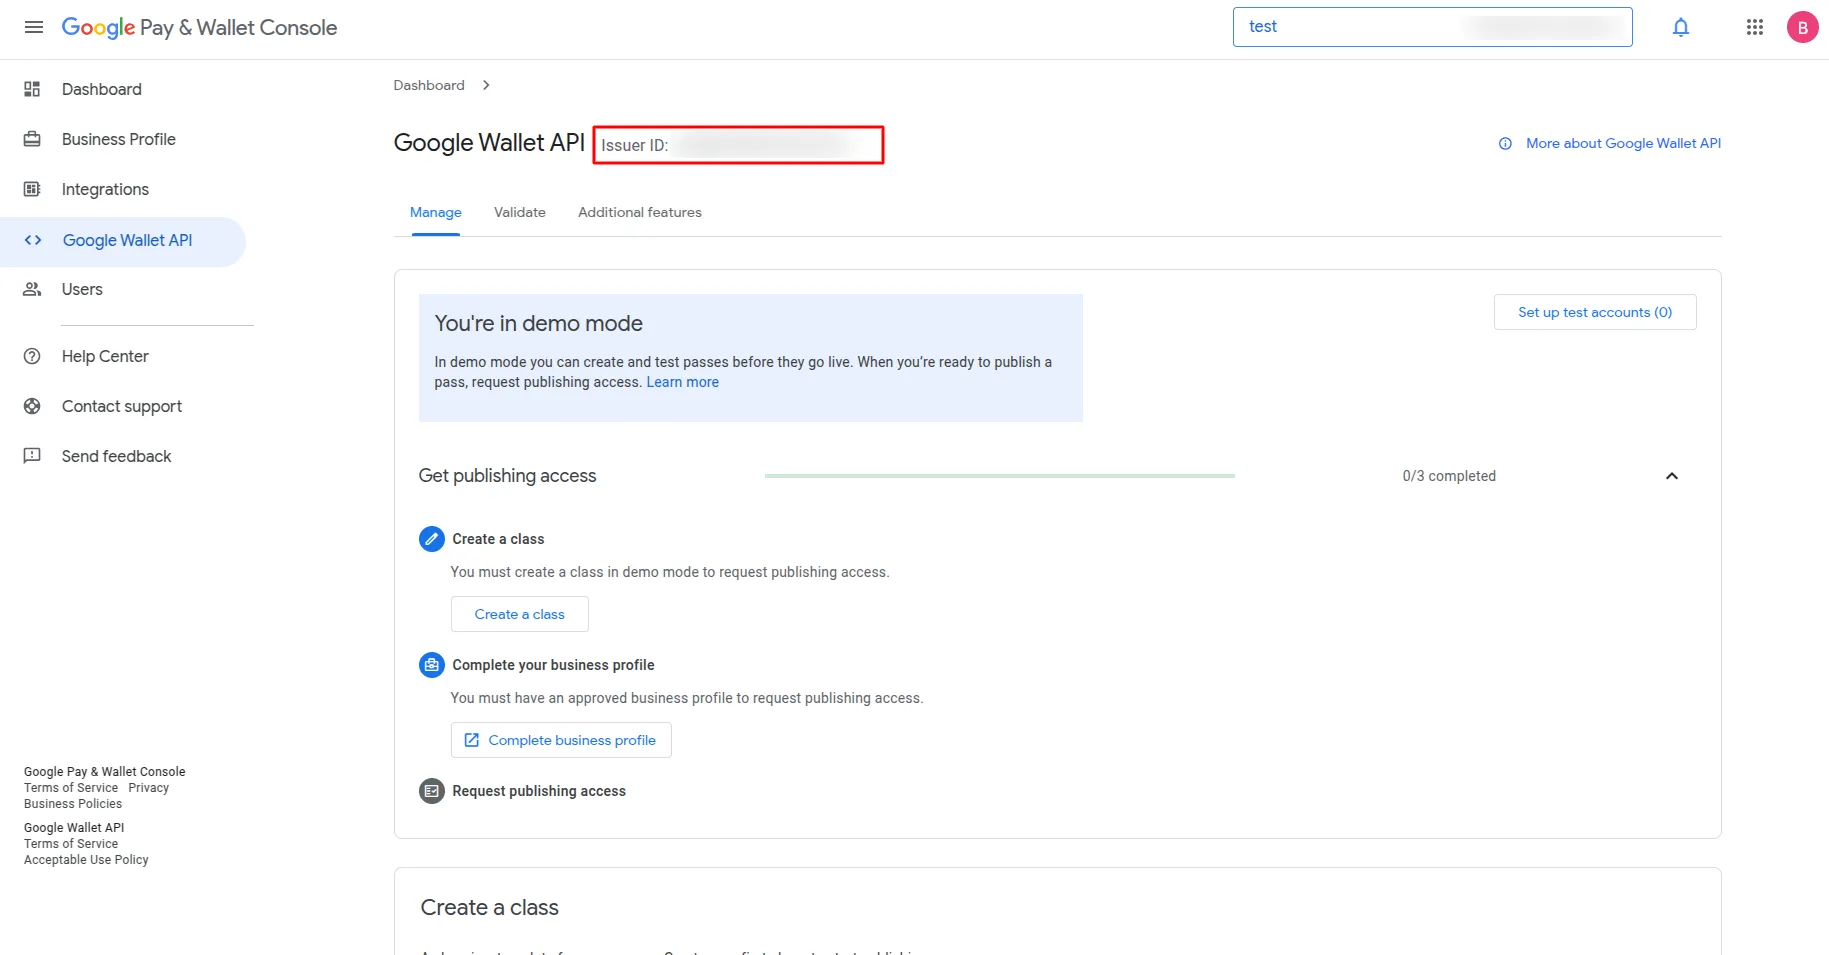Open Learn more about demo mode

(683, 382)
